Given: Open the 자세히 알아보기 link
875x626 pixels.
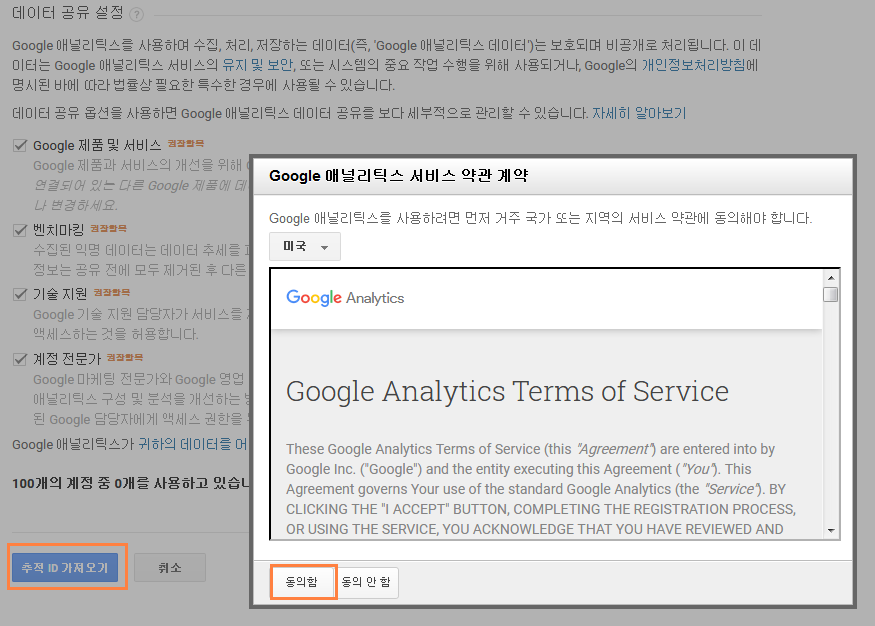Looking at the screenshot, I should point(639,113).
